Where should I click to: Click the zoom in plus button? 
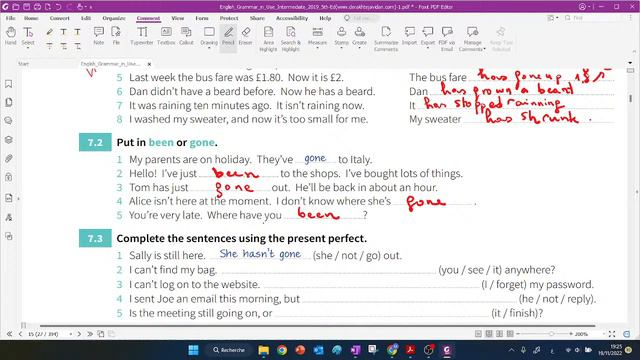571,334
